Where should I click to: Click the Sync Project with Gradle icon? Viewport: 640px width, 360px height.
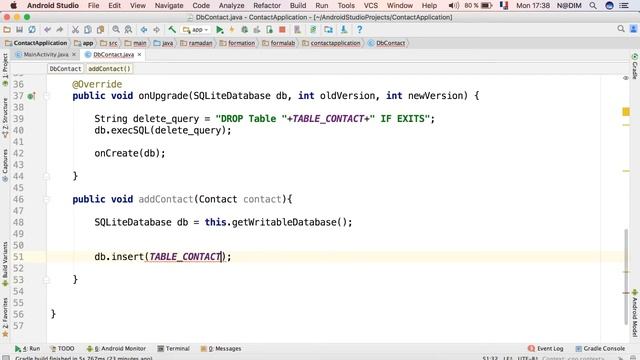pyautogui.click(x=313, y=29)
